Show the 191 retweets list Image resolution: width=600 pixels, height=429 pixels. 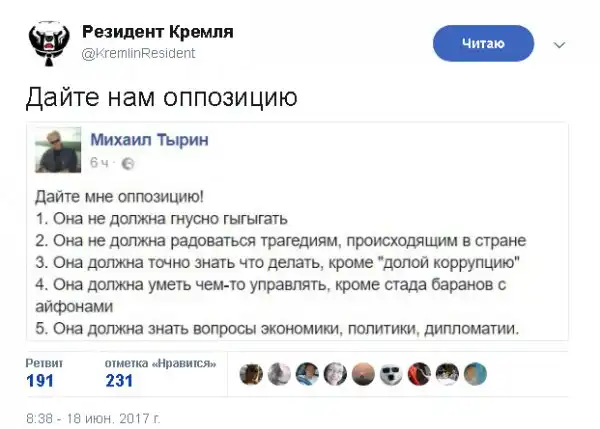(x=40, y=380)
